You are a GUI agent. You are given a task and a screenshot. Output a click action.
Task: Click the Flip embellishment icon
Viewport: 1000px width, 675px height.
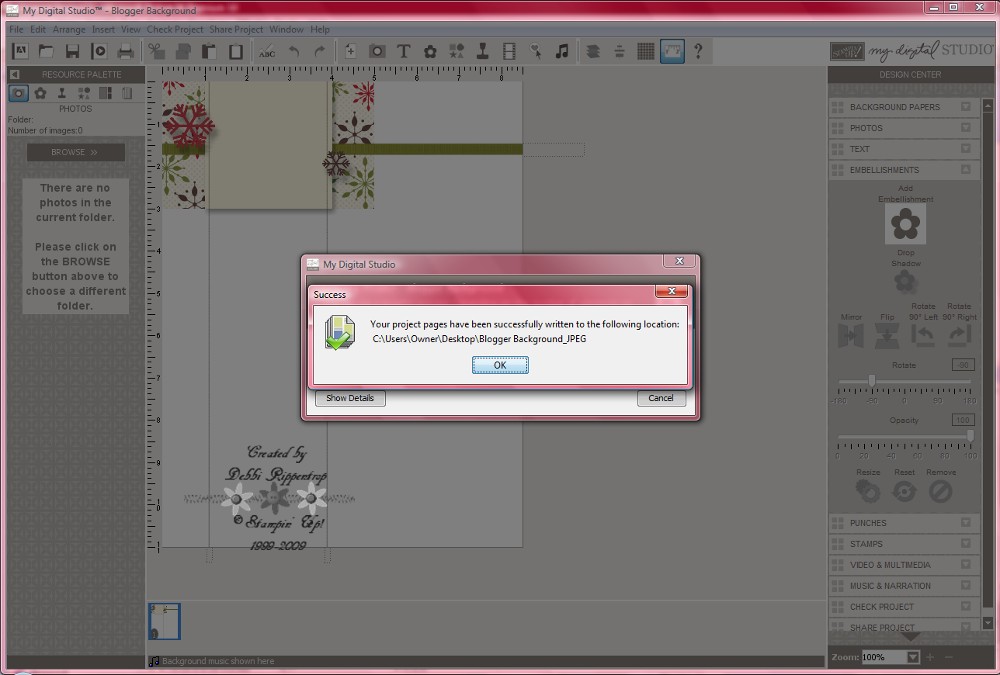point(886,336)
